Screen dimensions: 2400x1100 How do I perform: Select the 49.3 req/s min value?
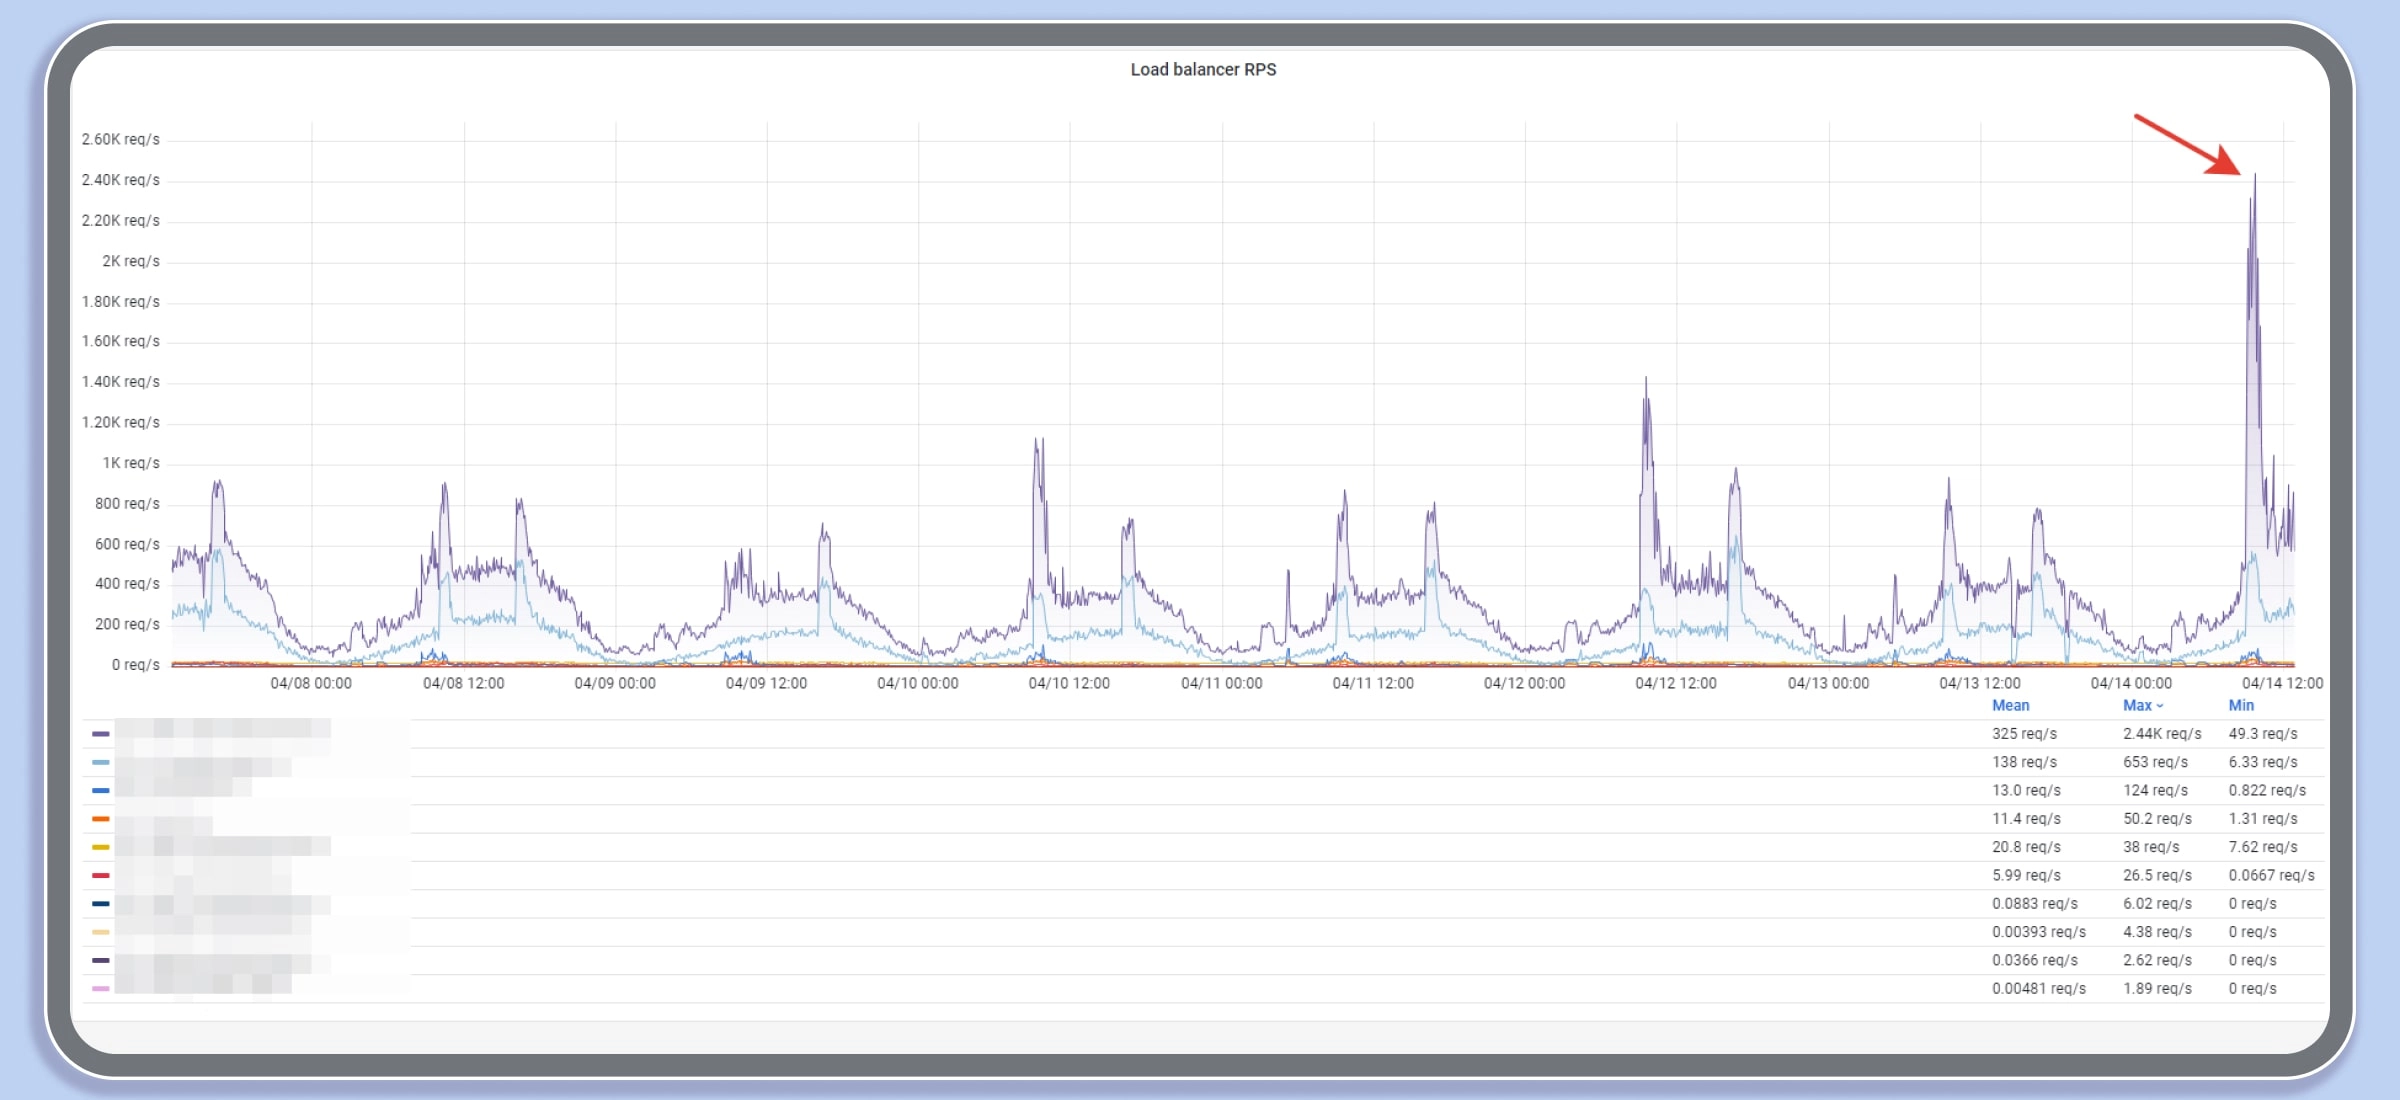coord(2263,734)
